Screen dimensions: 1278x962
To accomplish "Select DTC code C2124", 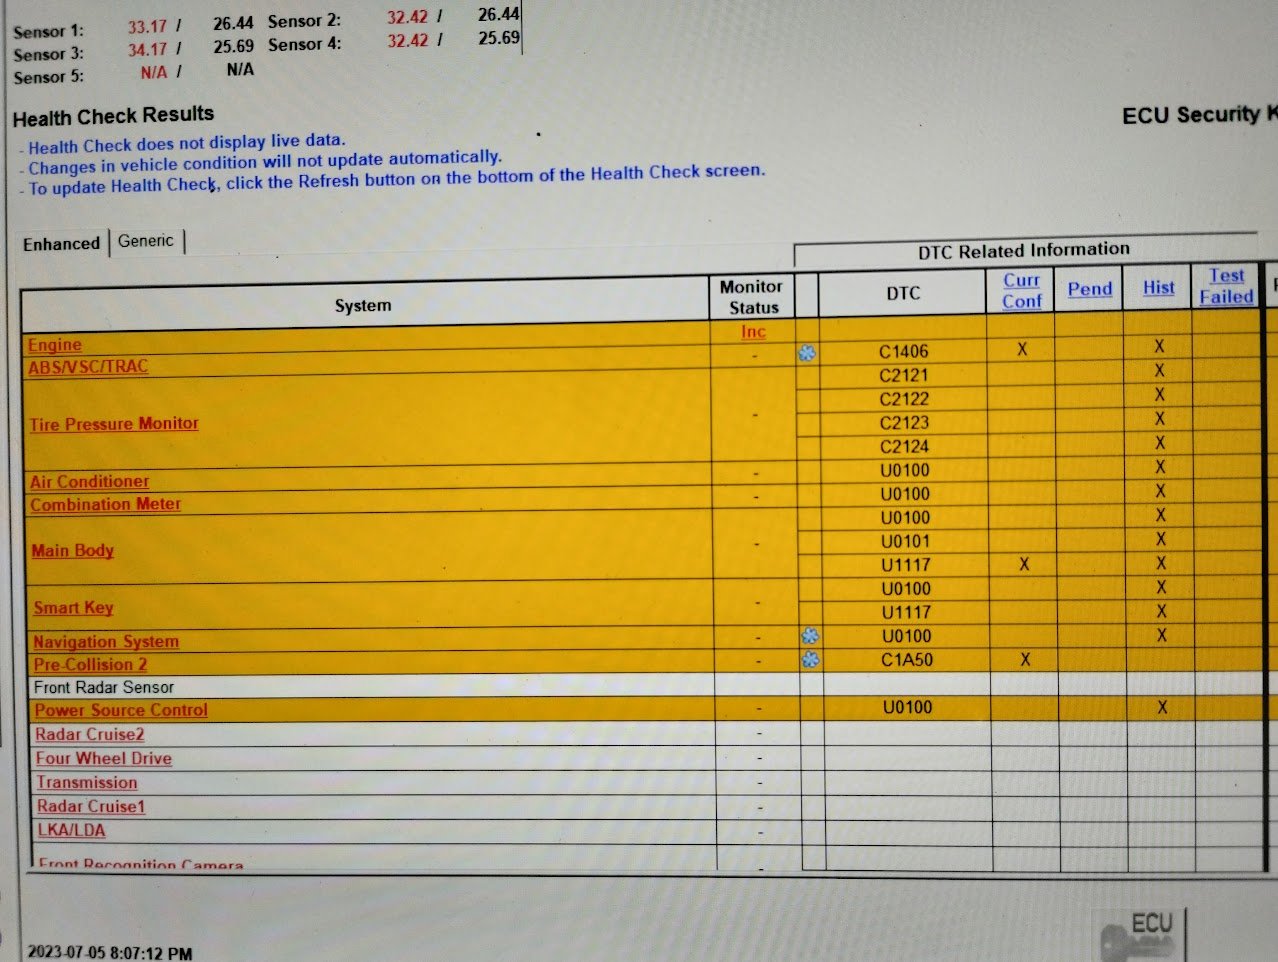I will (x=904, y=447).
